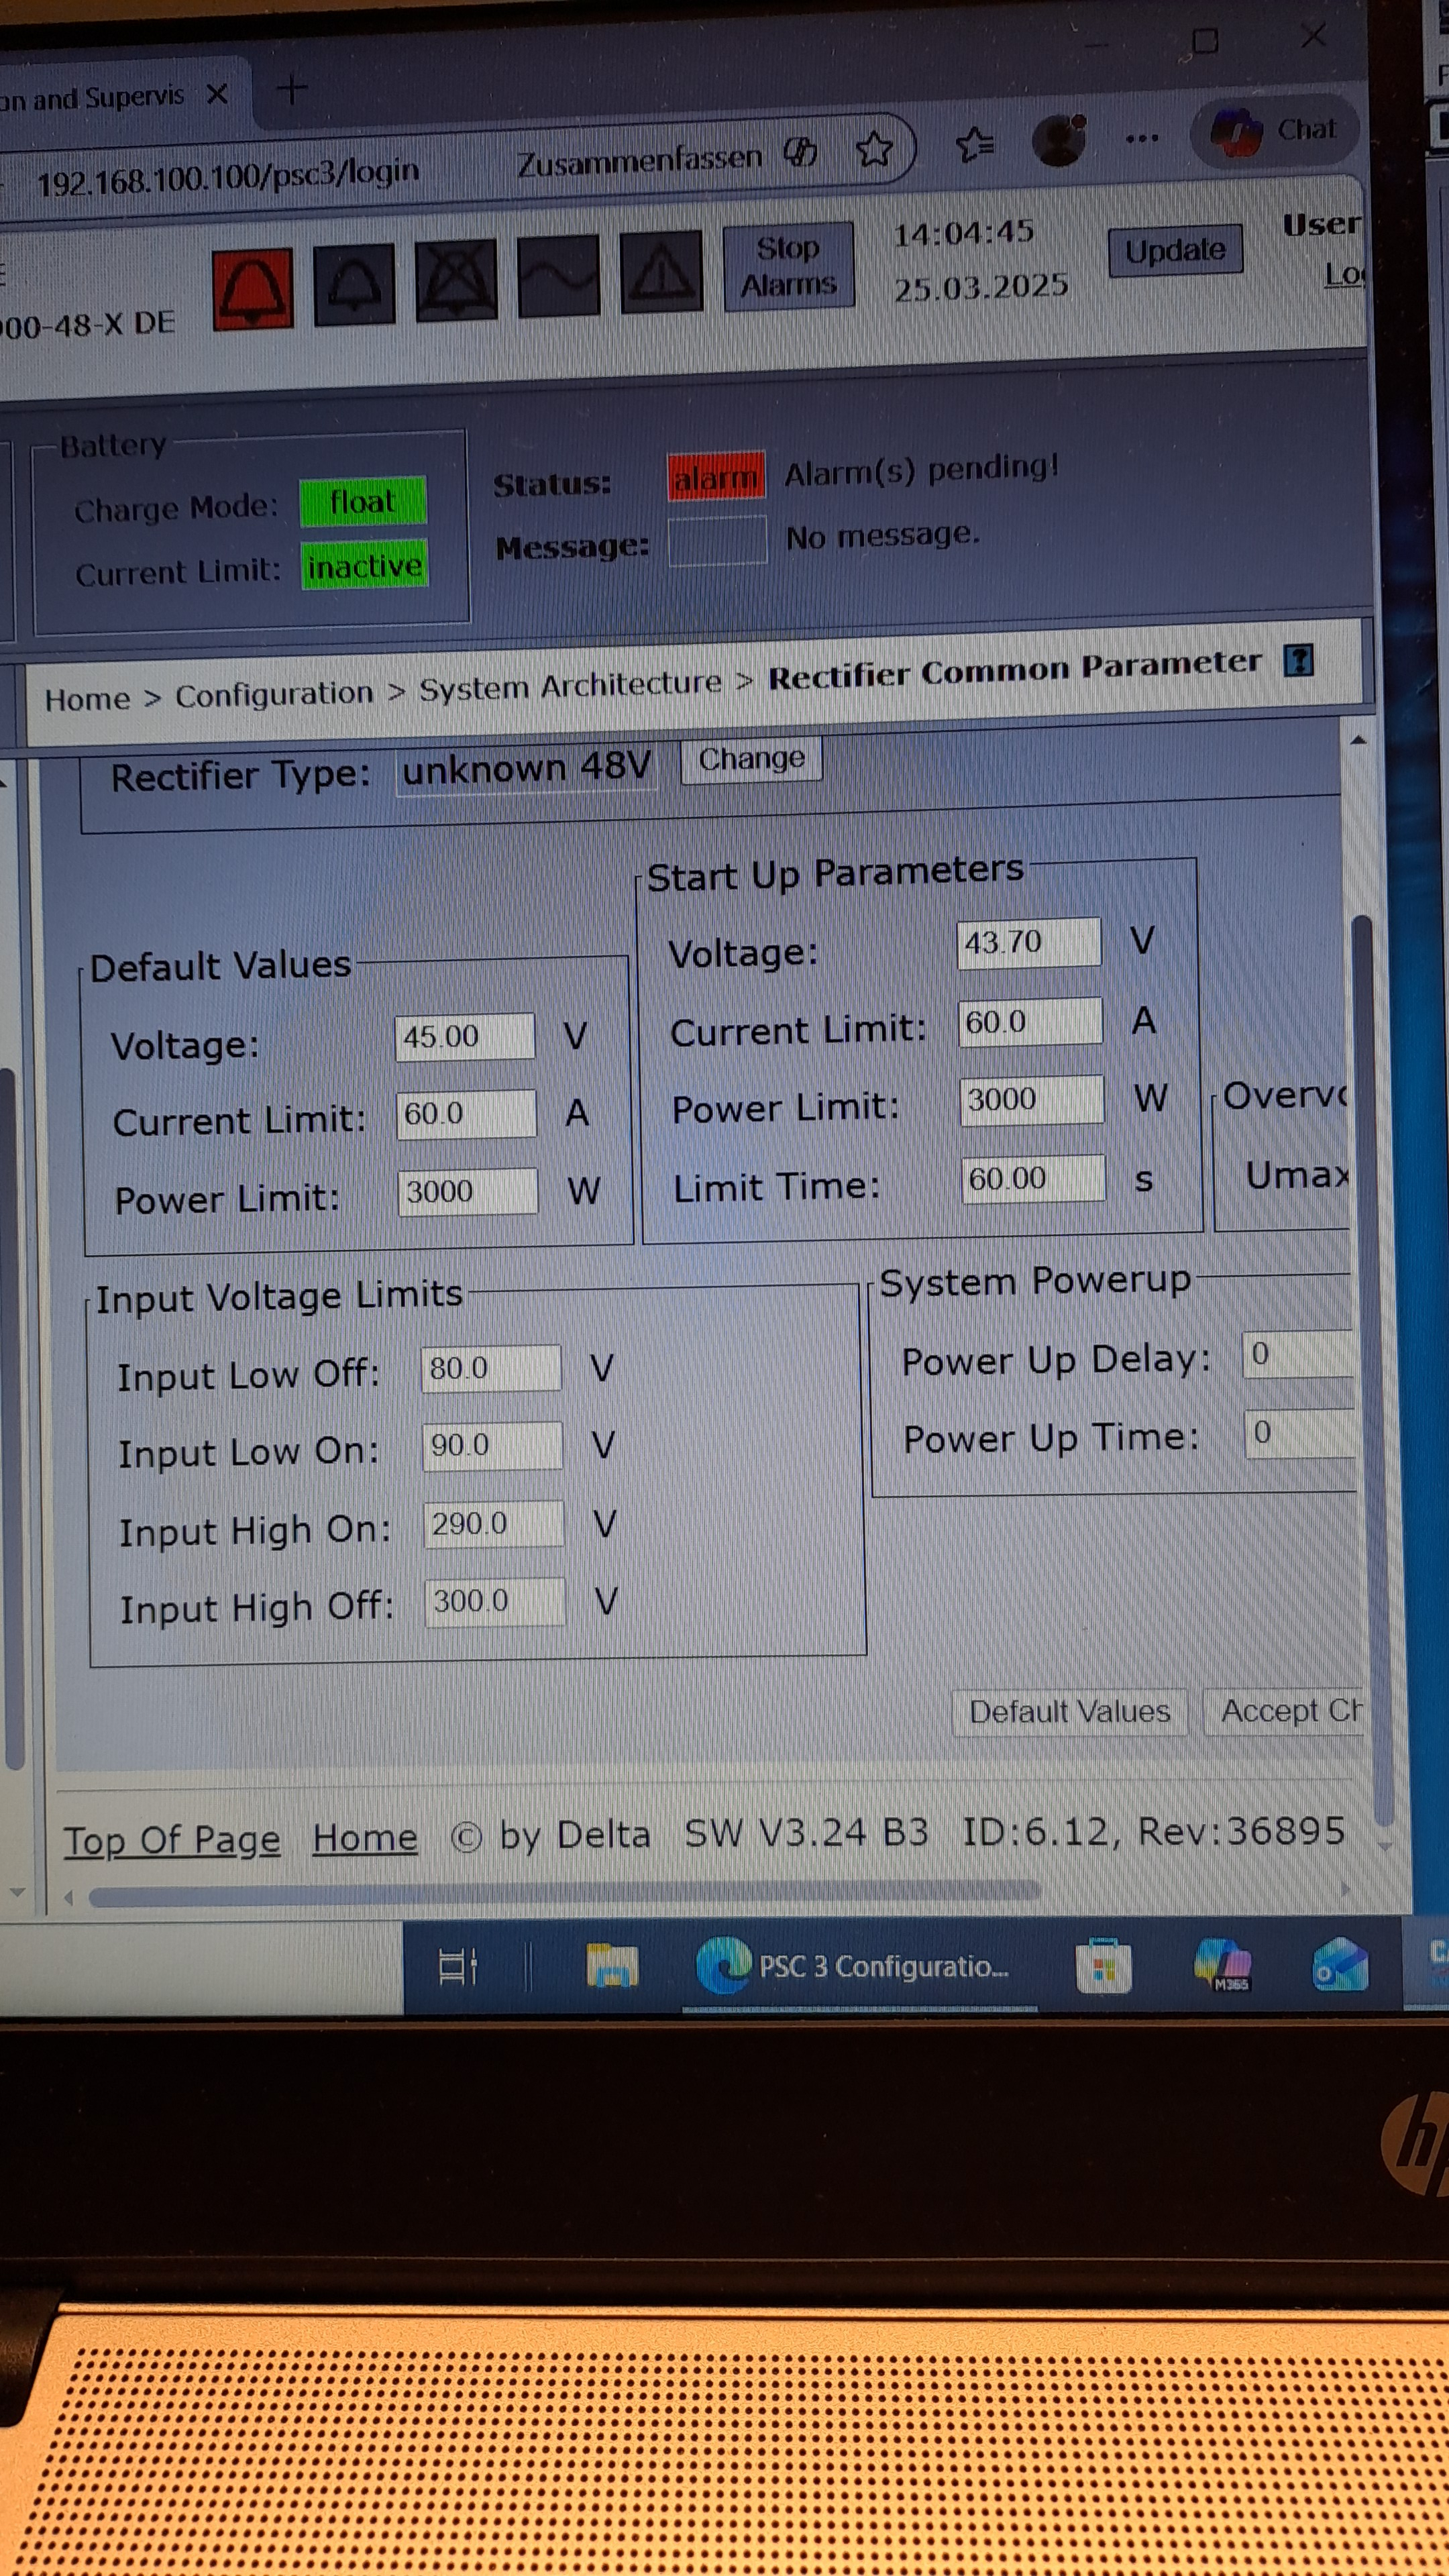Open browser three-dot settings menu
The height and width of the screenshot is (2576, 1449).
click(x=1141, y=138)
